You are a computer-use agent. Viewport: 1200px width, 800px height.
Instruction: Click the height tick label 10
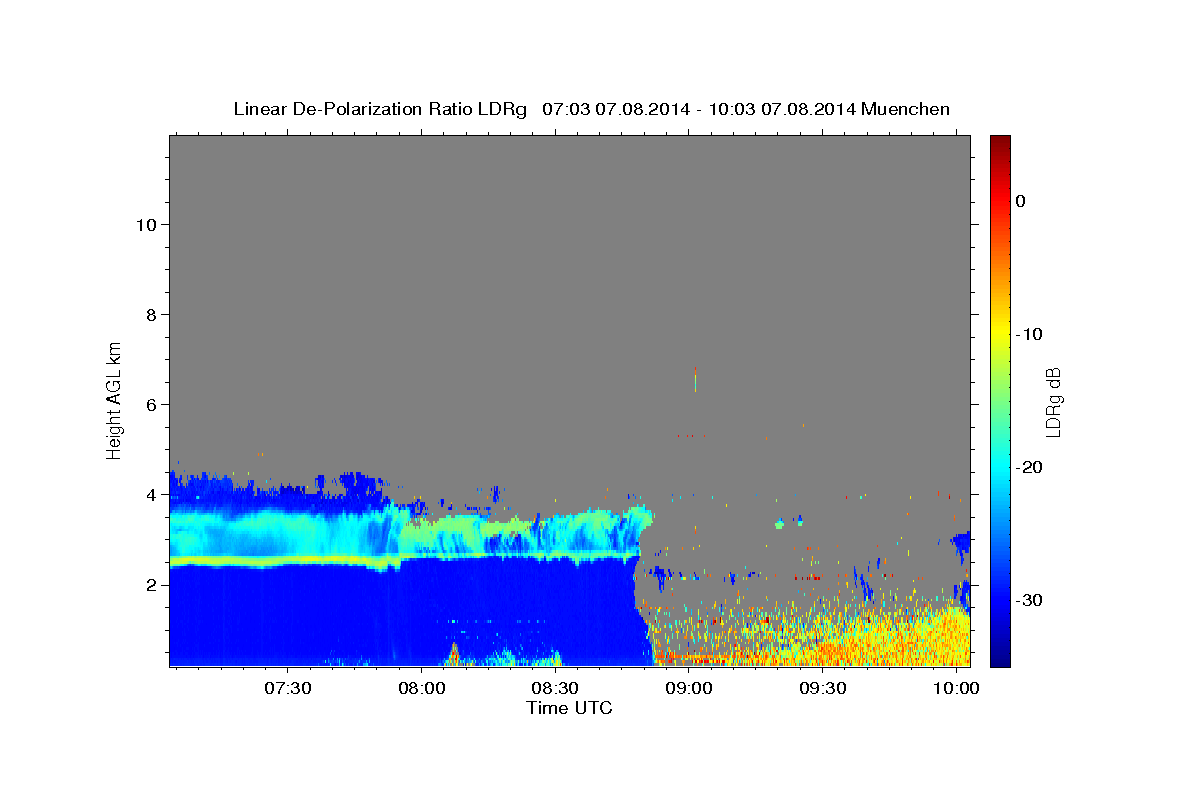(x=145, y=224)
